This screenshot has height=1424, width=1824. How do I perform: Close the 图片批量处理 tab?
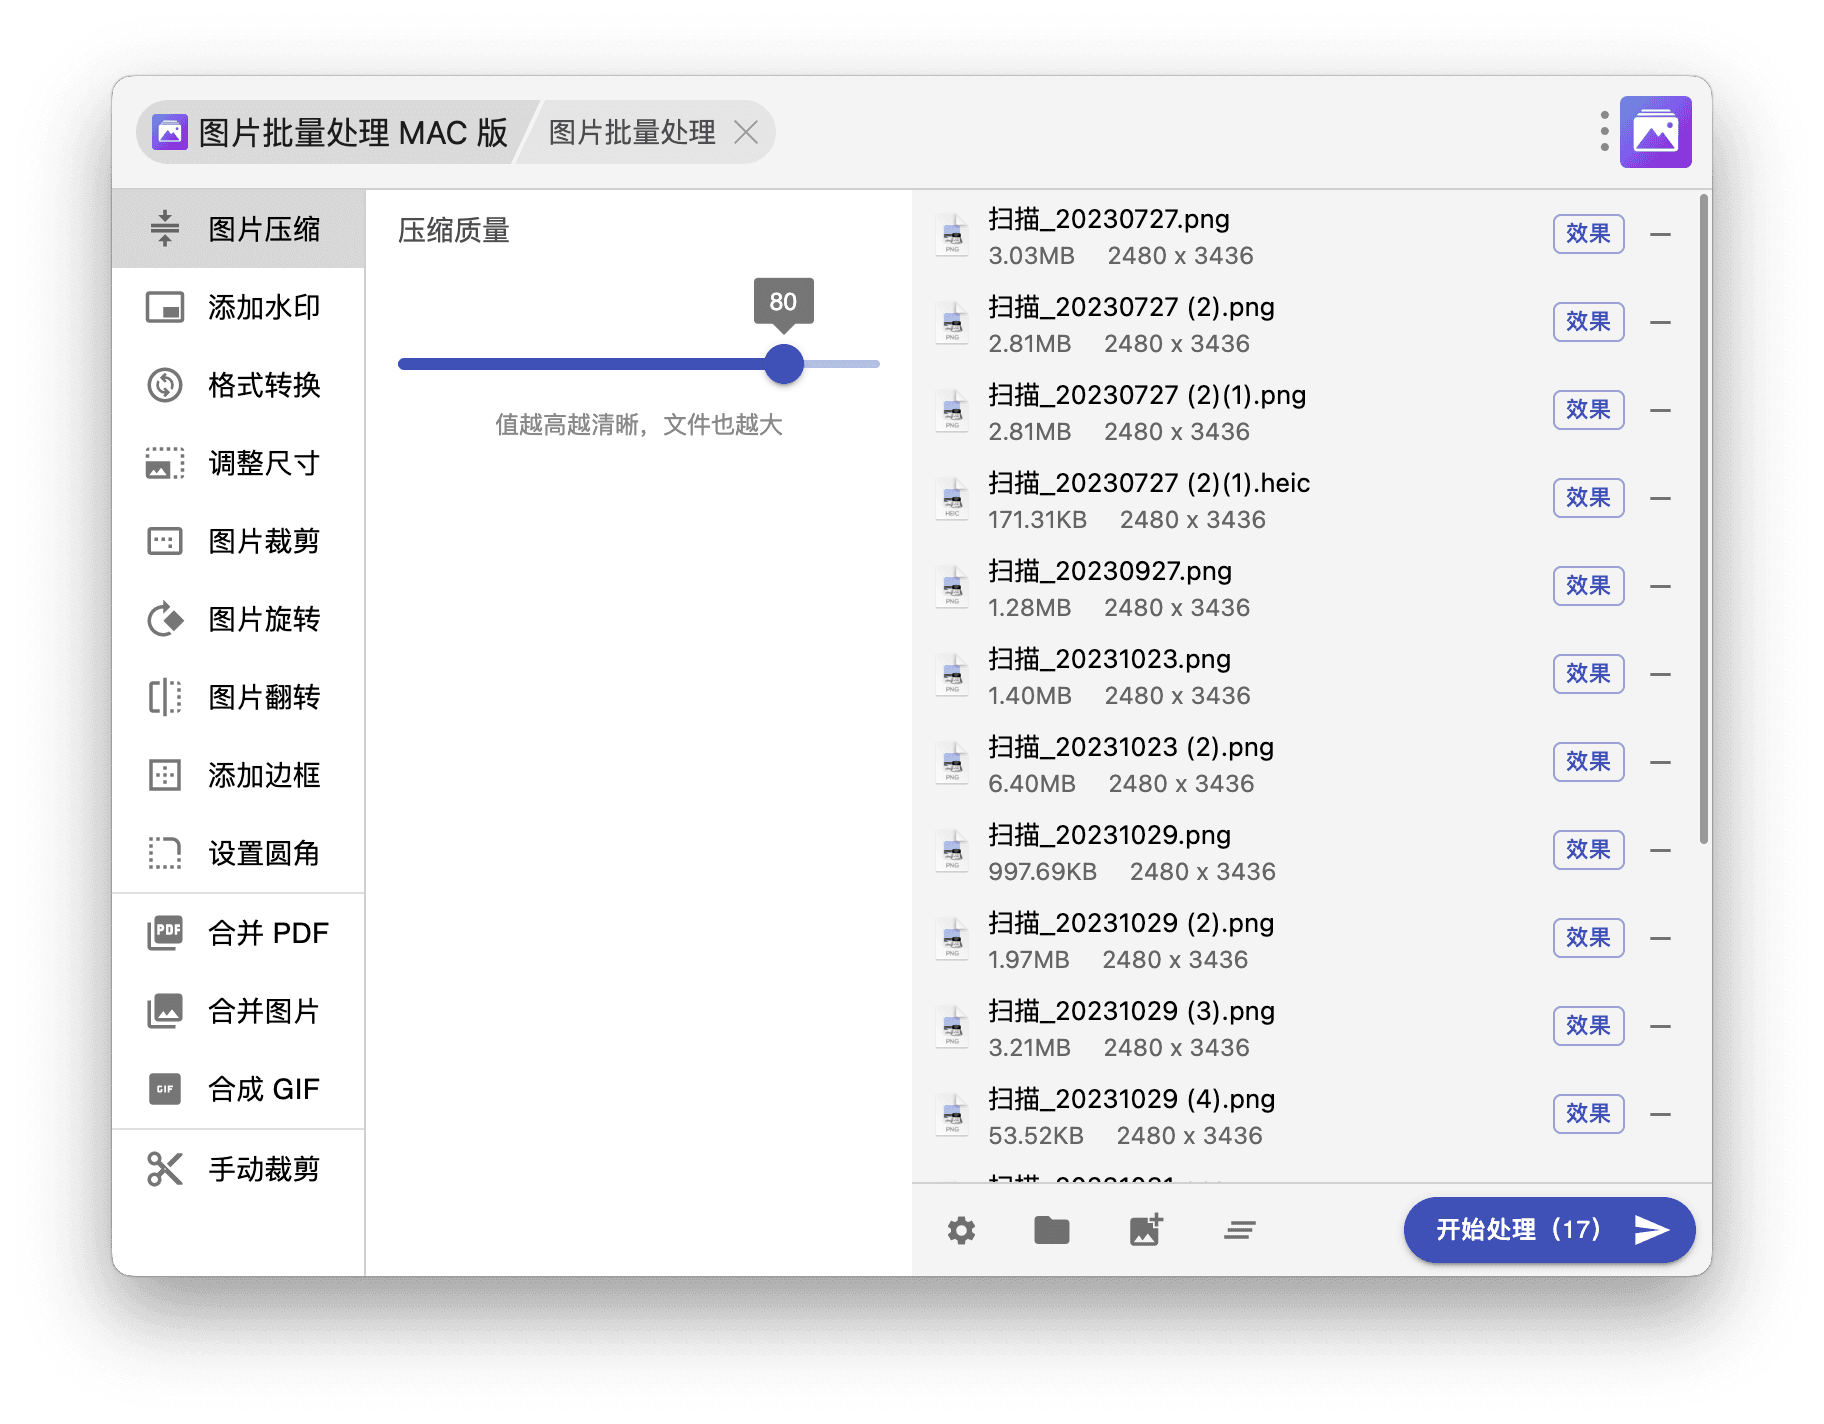tap(746, 132)
